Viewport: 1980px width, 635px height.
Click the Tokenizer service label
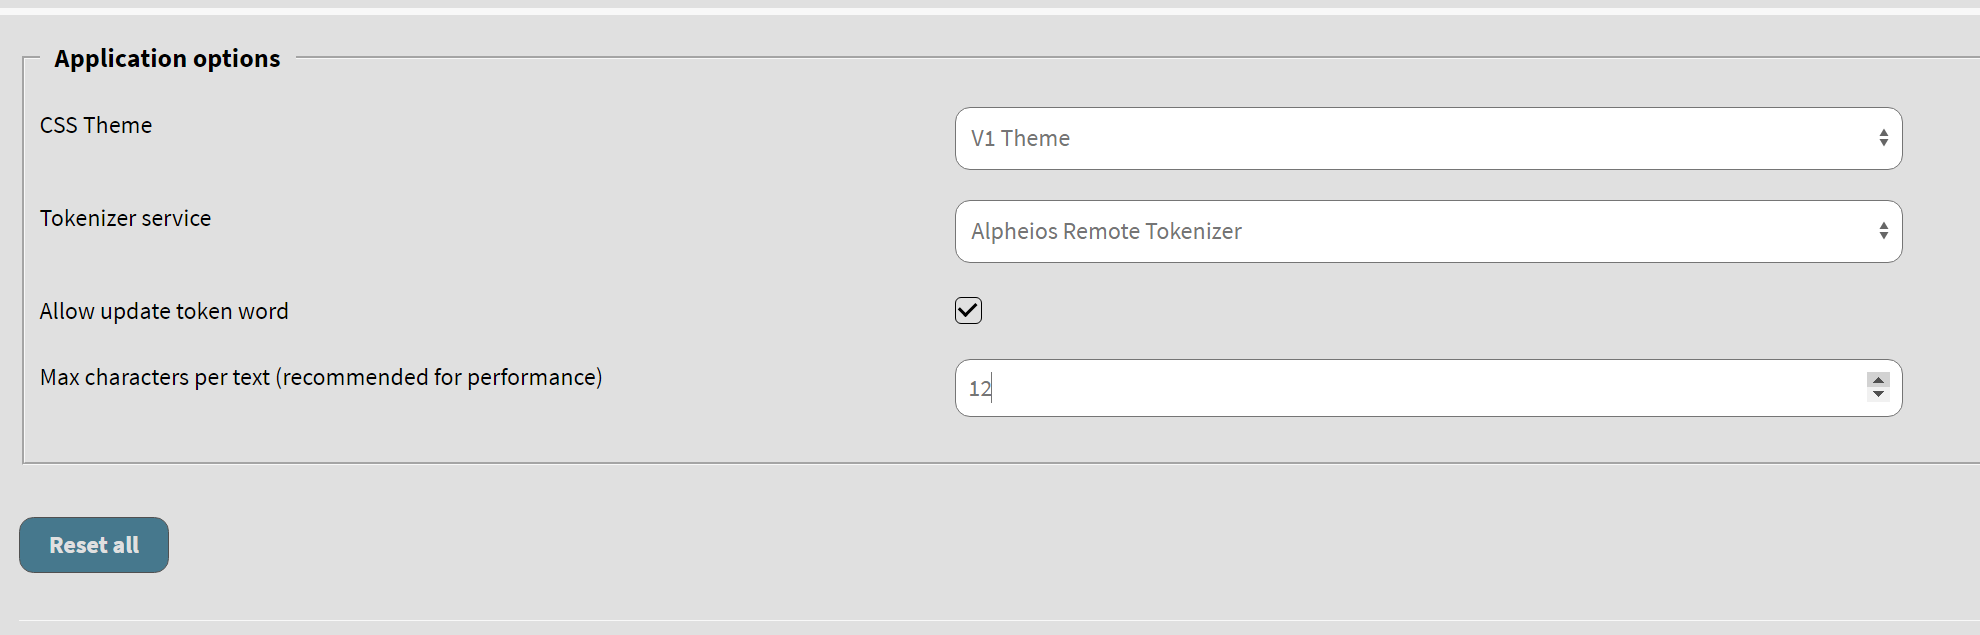[x=125, y=218]
